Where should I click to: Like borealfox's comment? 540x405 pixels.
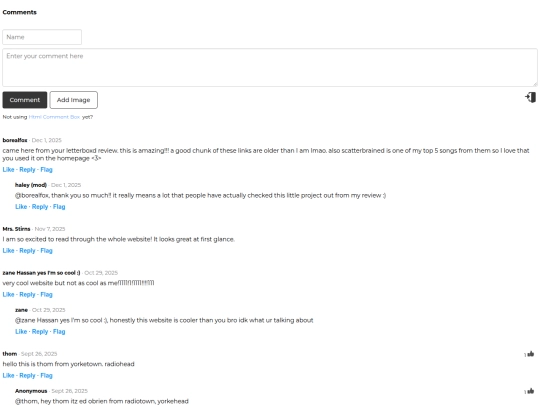(x=8, y=169)
